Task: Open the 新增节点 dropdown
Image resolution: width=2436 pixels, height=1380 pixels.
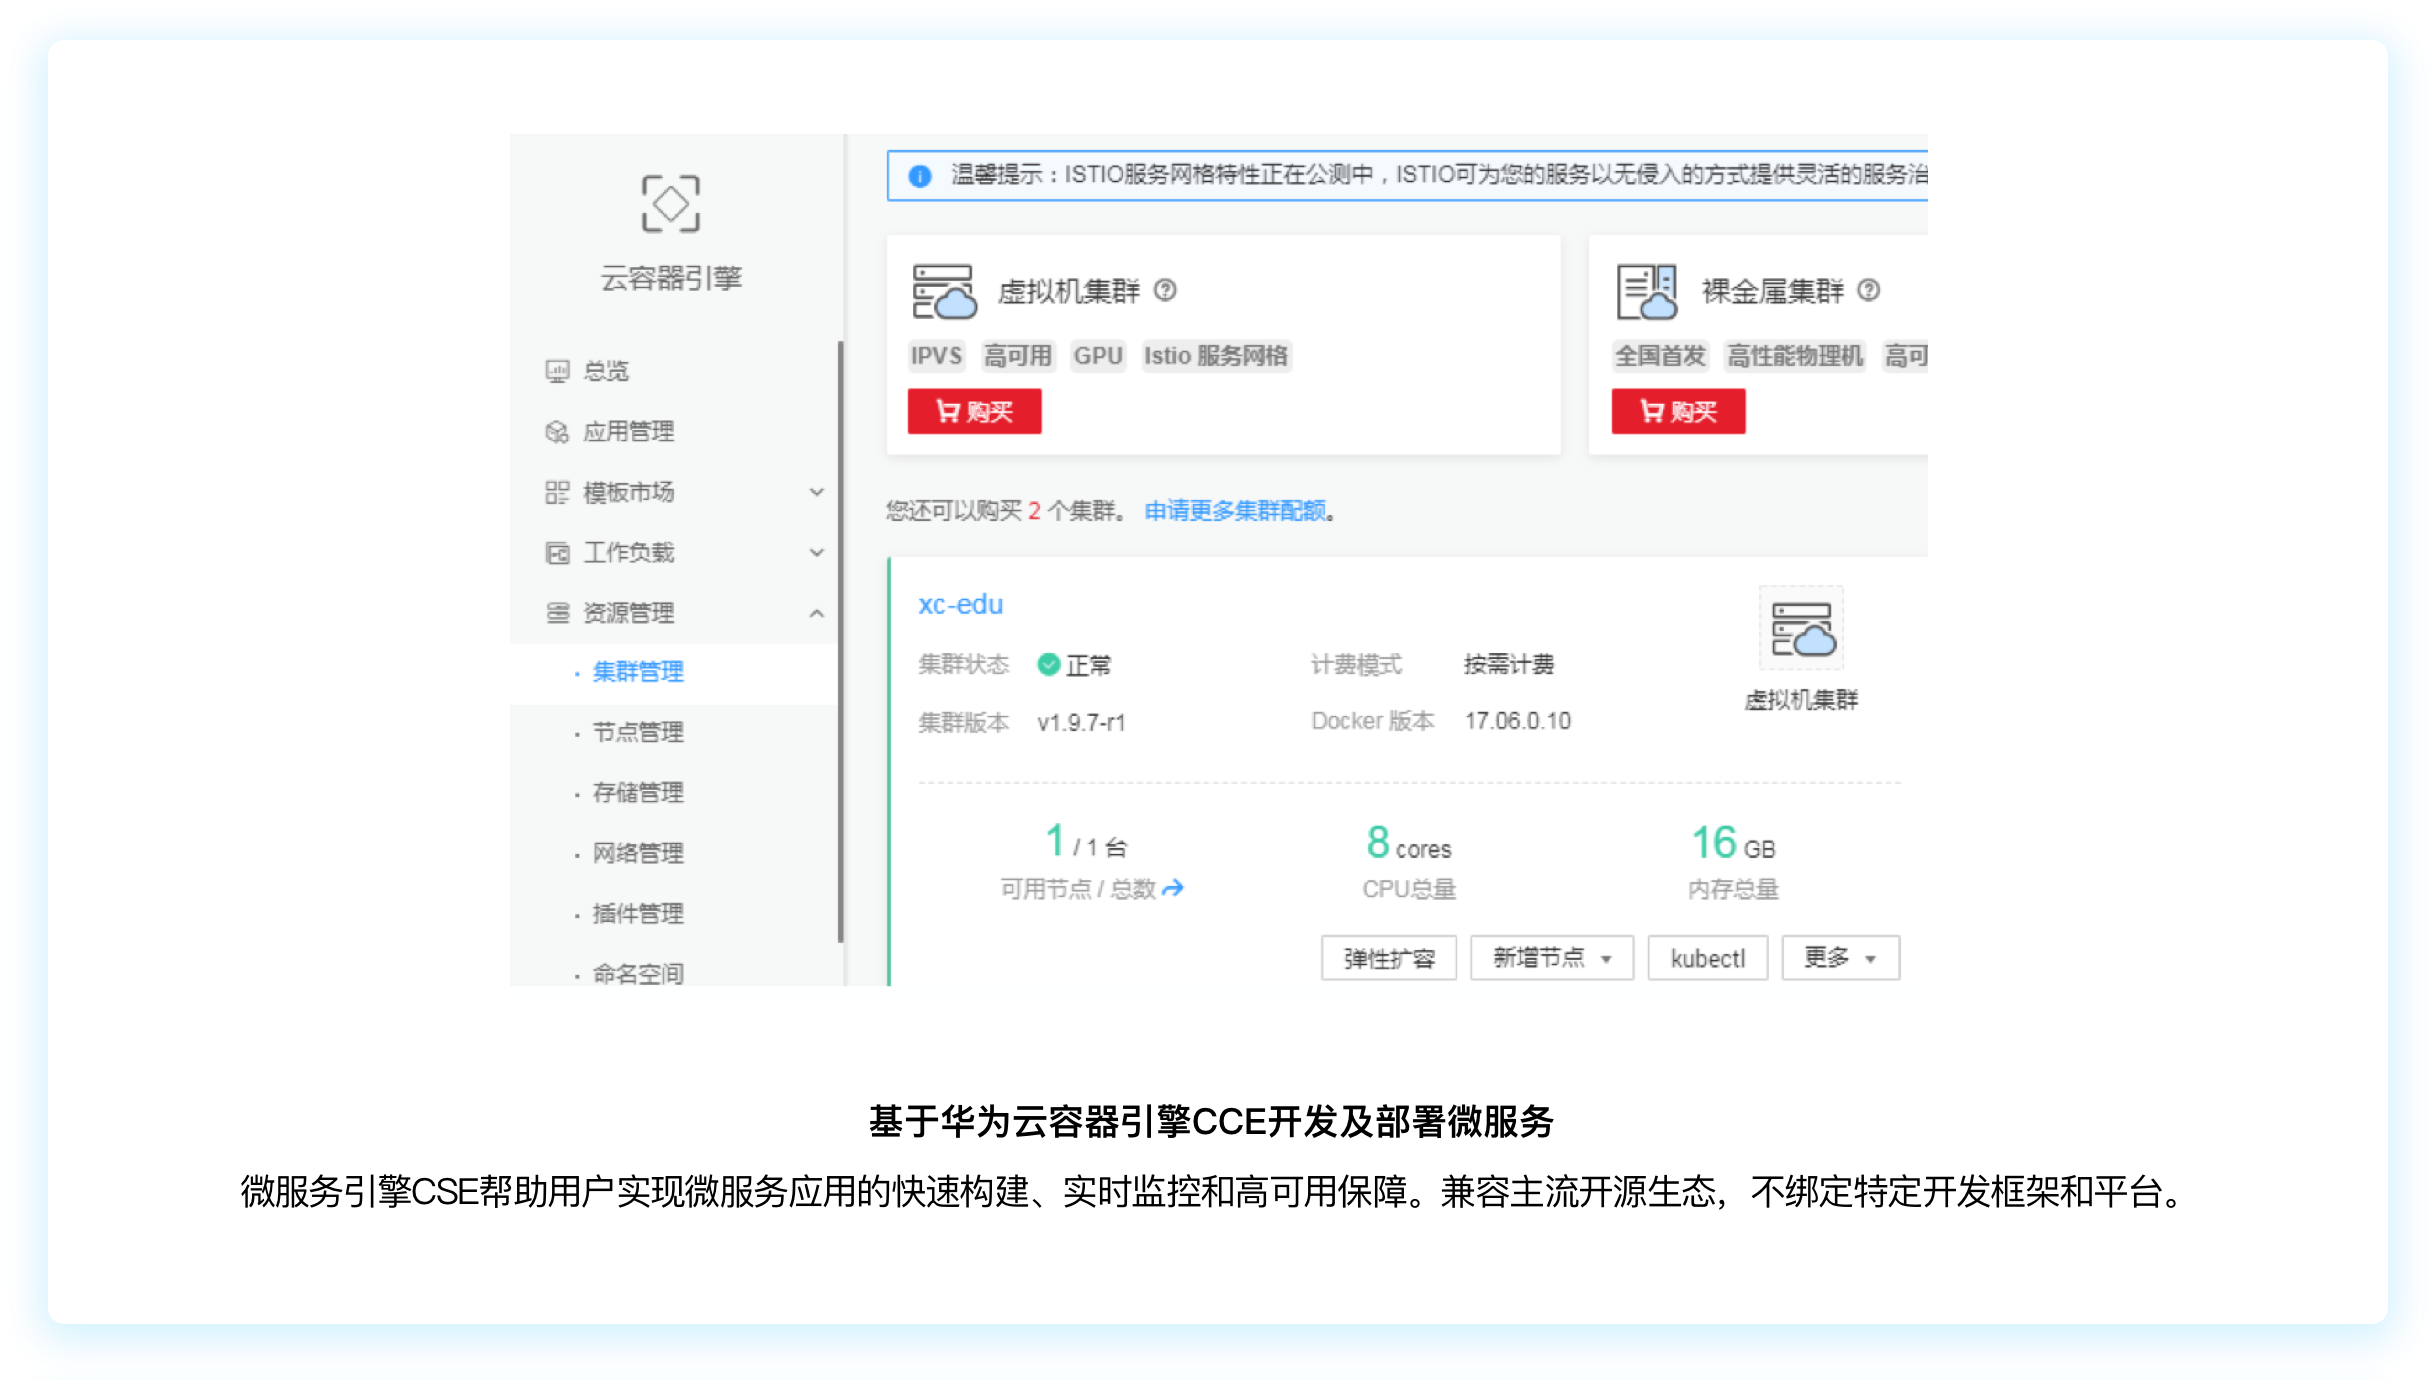Action: pyautogui.click(x=1551, y=957)
